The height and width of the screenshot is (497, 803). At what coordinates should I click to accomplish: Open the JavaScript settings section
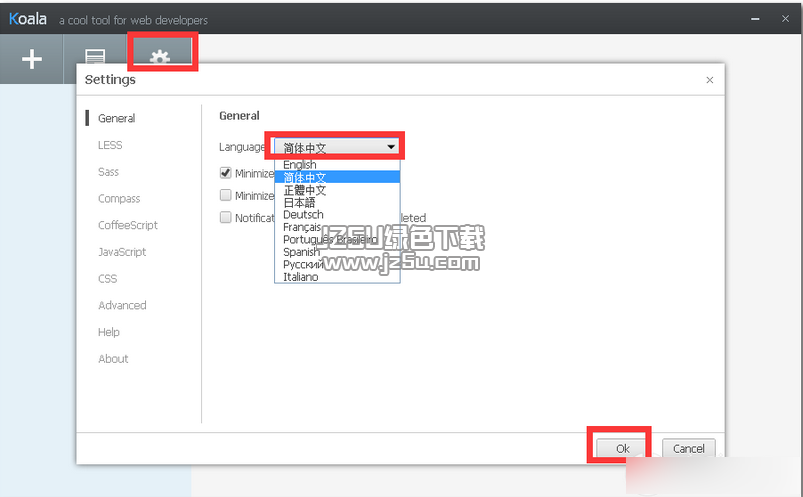[122, 252]
